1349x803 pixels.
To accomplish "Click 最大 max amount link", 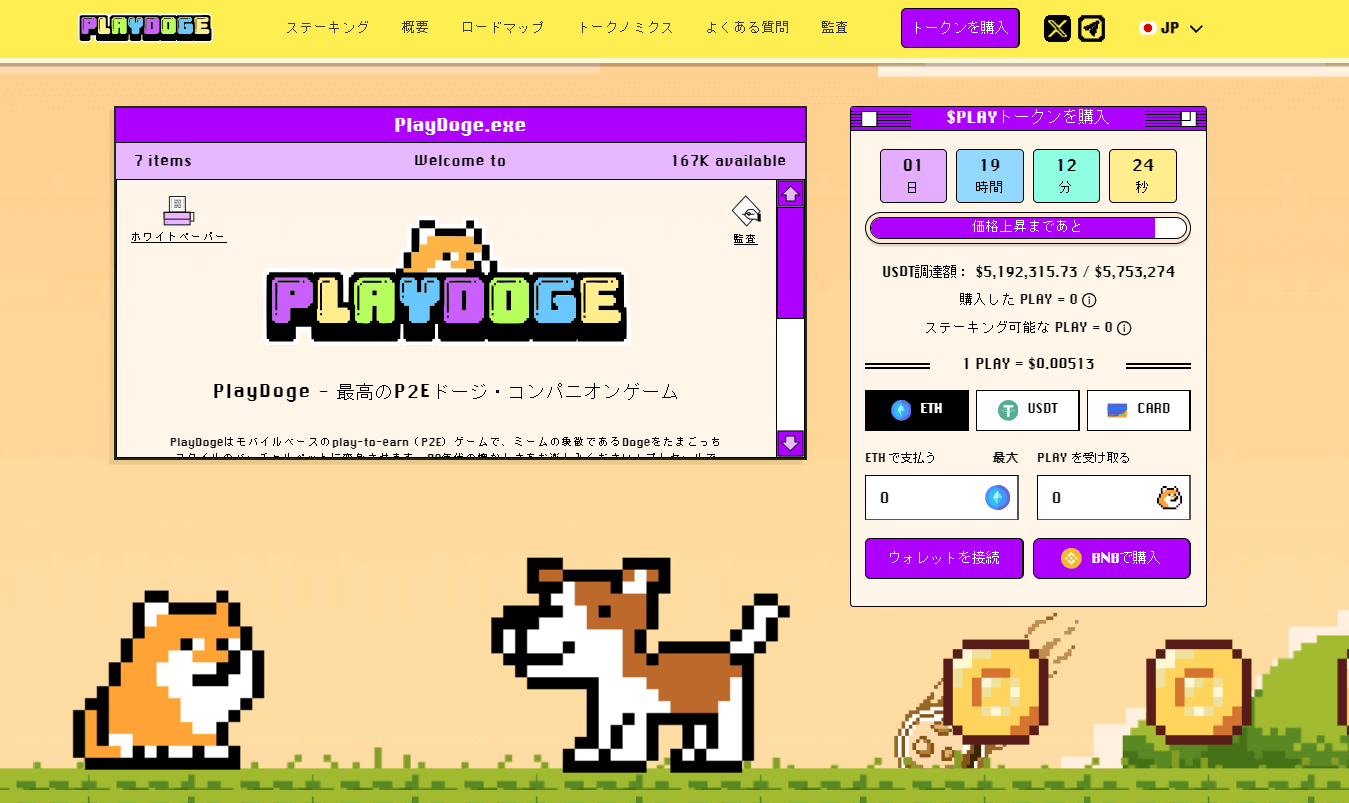I will pos(1005,458).
